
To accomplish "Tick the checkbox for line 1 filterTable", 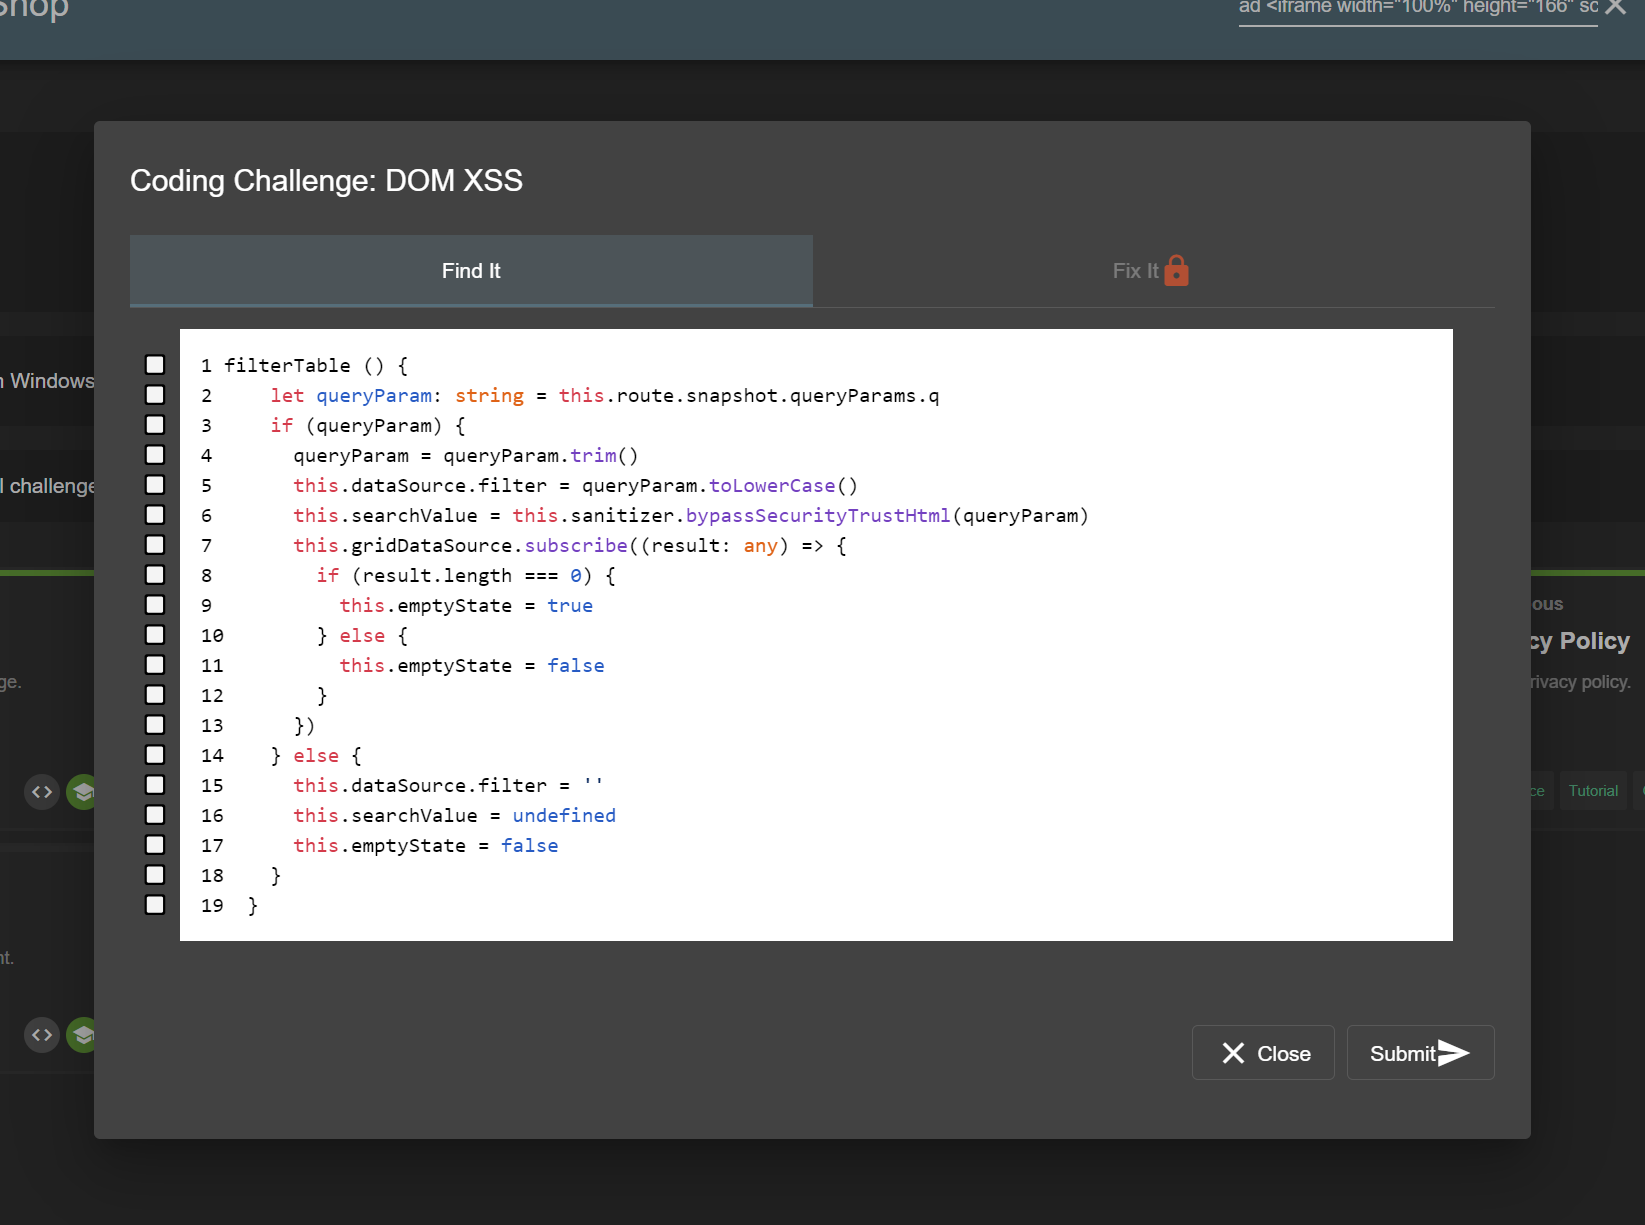I will pyautogui.click(x=155, y=365).
